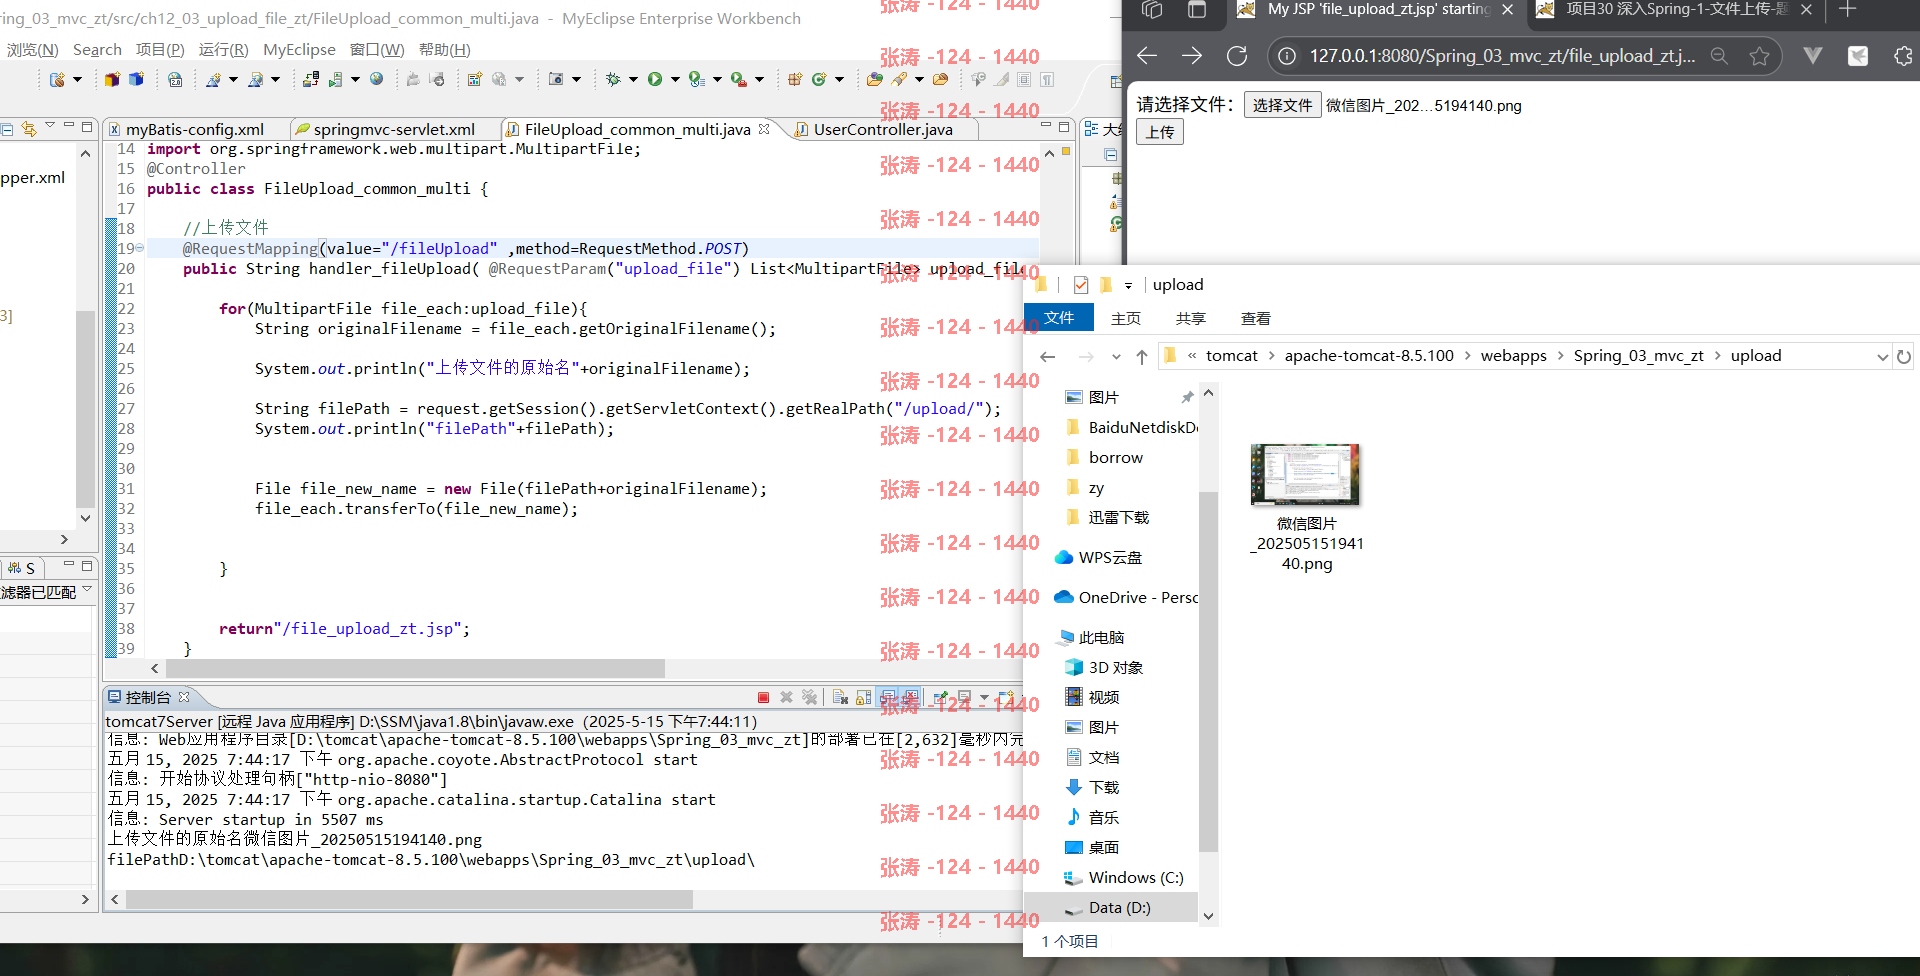The width and height of the screenshot is (1920, 976).
Task: Click the green Run button in toolbar
Action: tap(655, 79)
